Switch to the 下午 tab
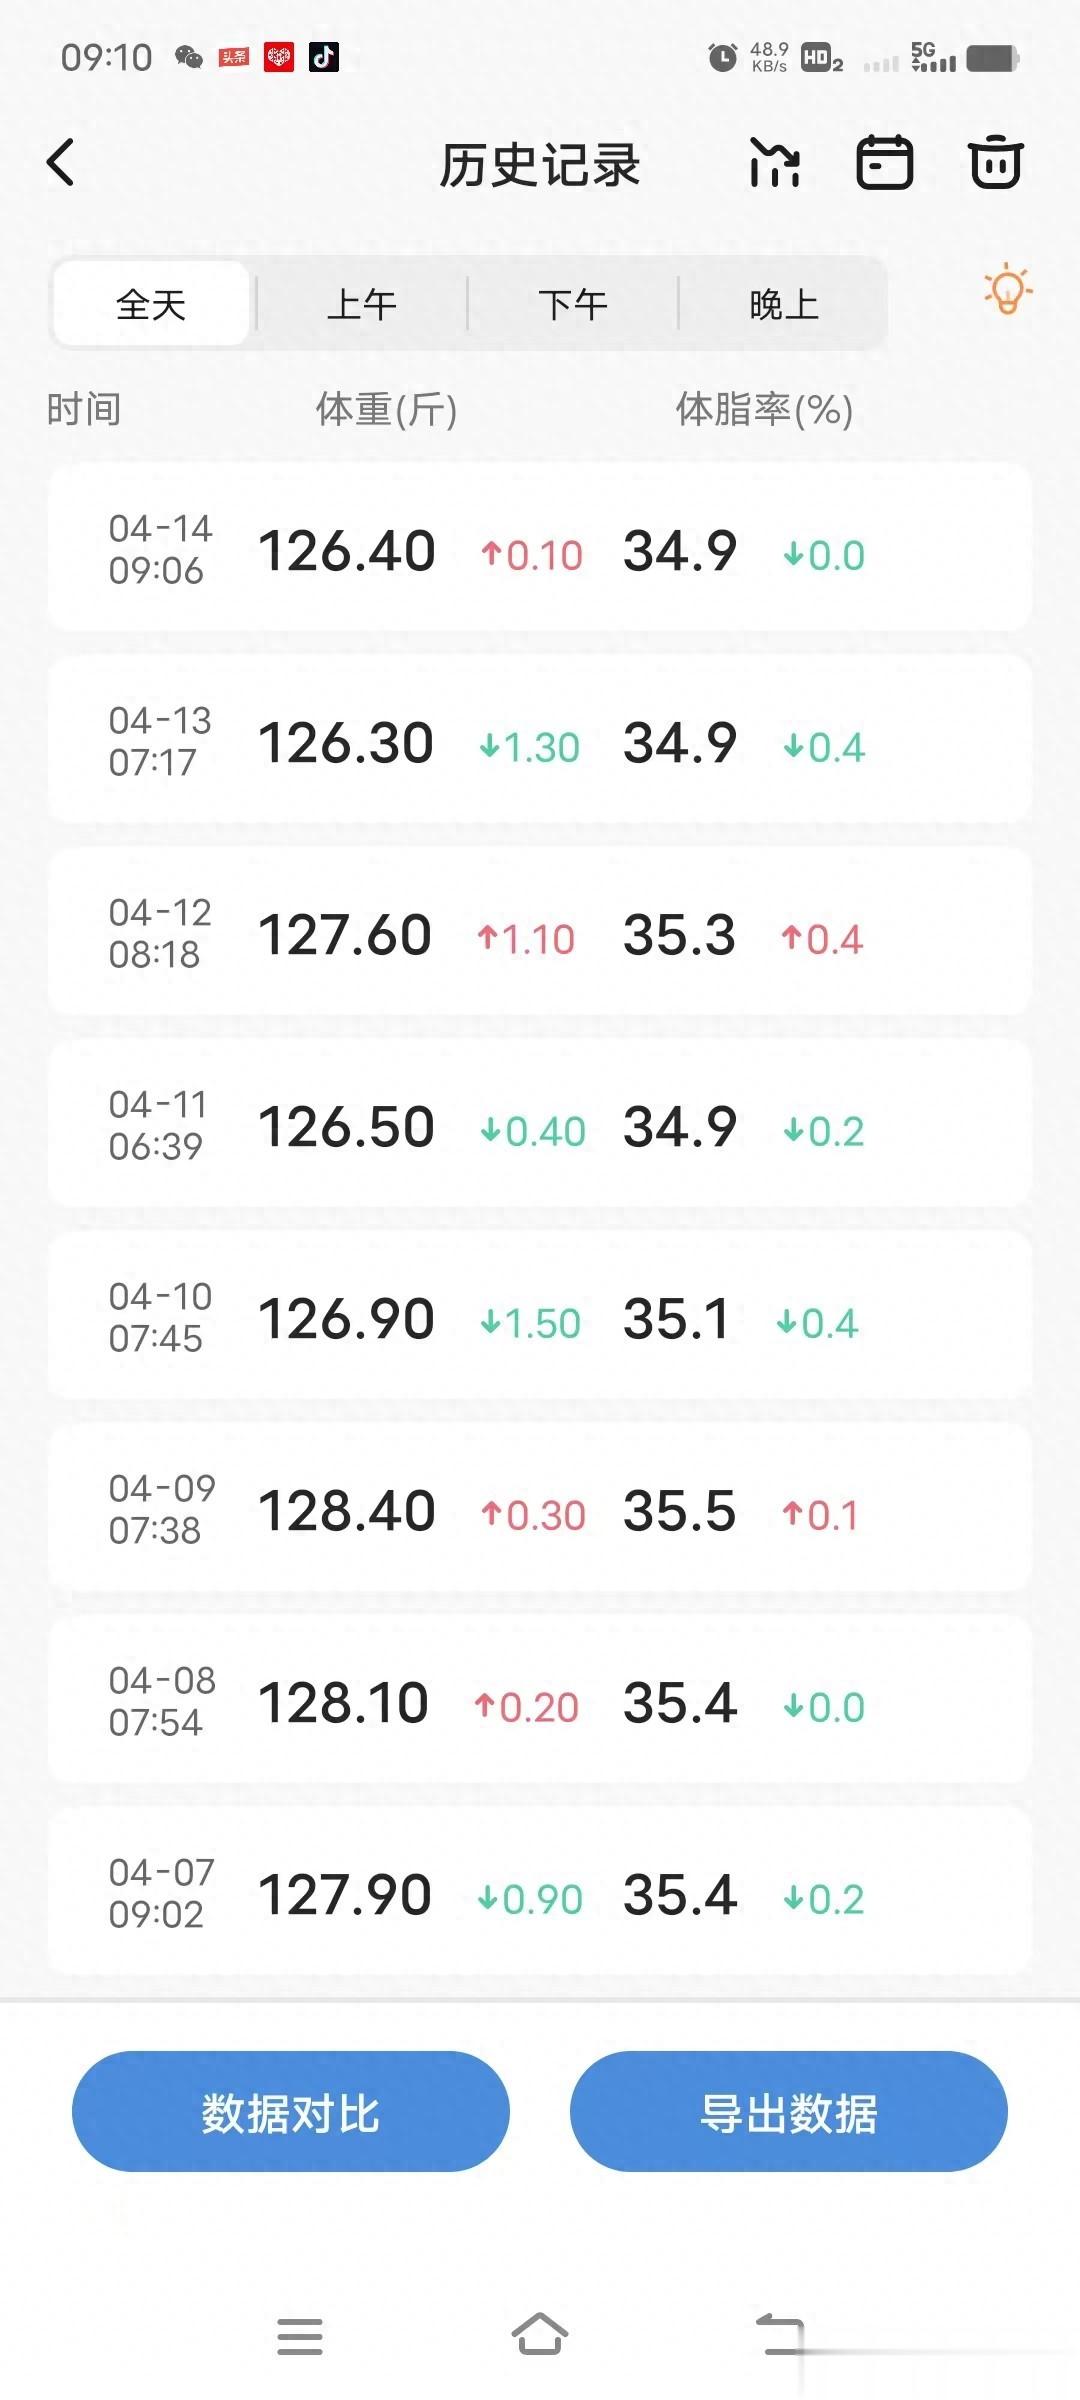Viewport: 1080px width, 2400px height. (x=573, y=304)
